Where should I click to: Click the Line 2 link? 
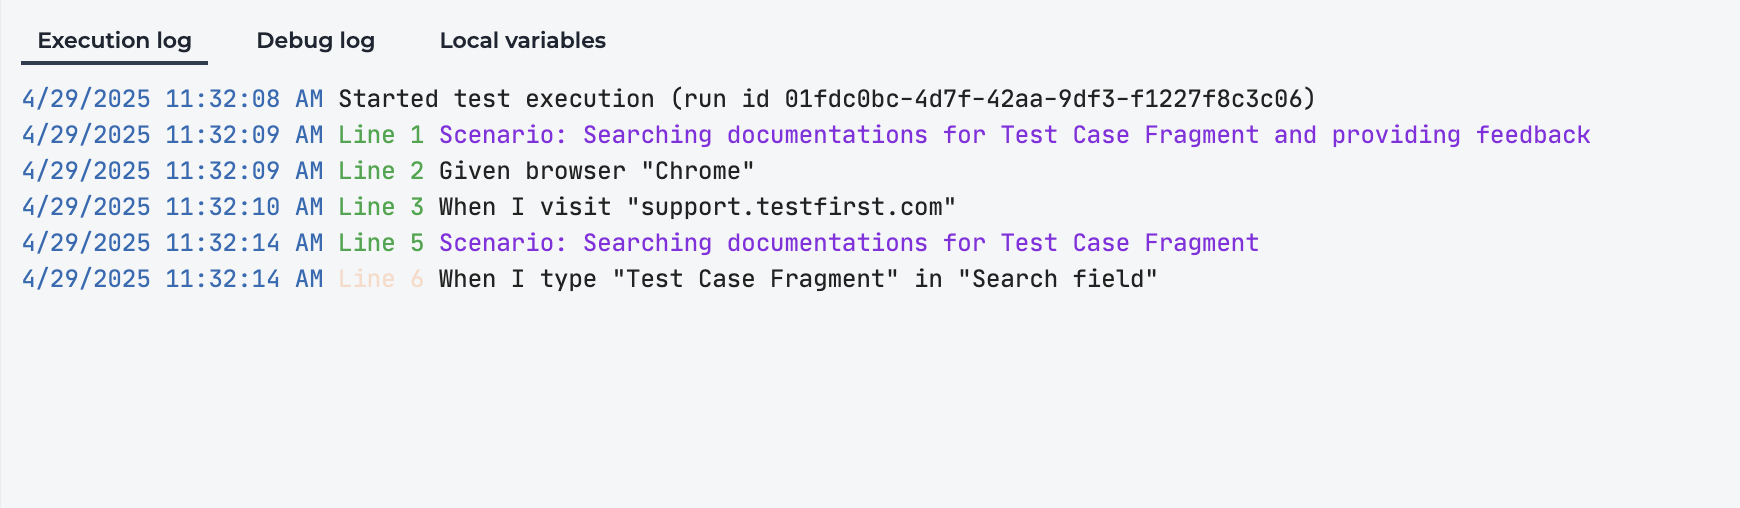pyautogui.click(x=381, y=171)
